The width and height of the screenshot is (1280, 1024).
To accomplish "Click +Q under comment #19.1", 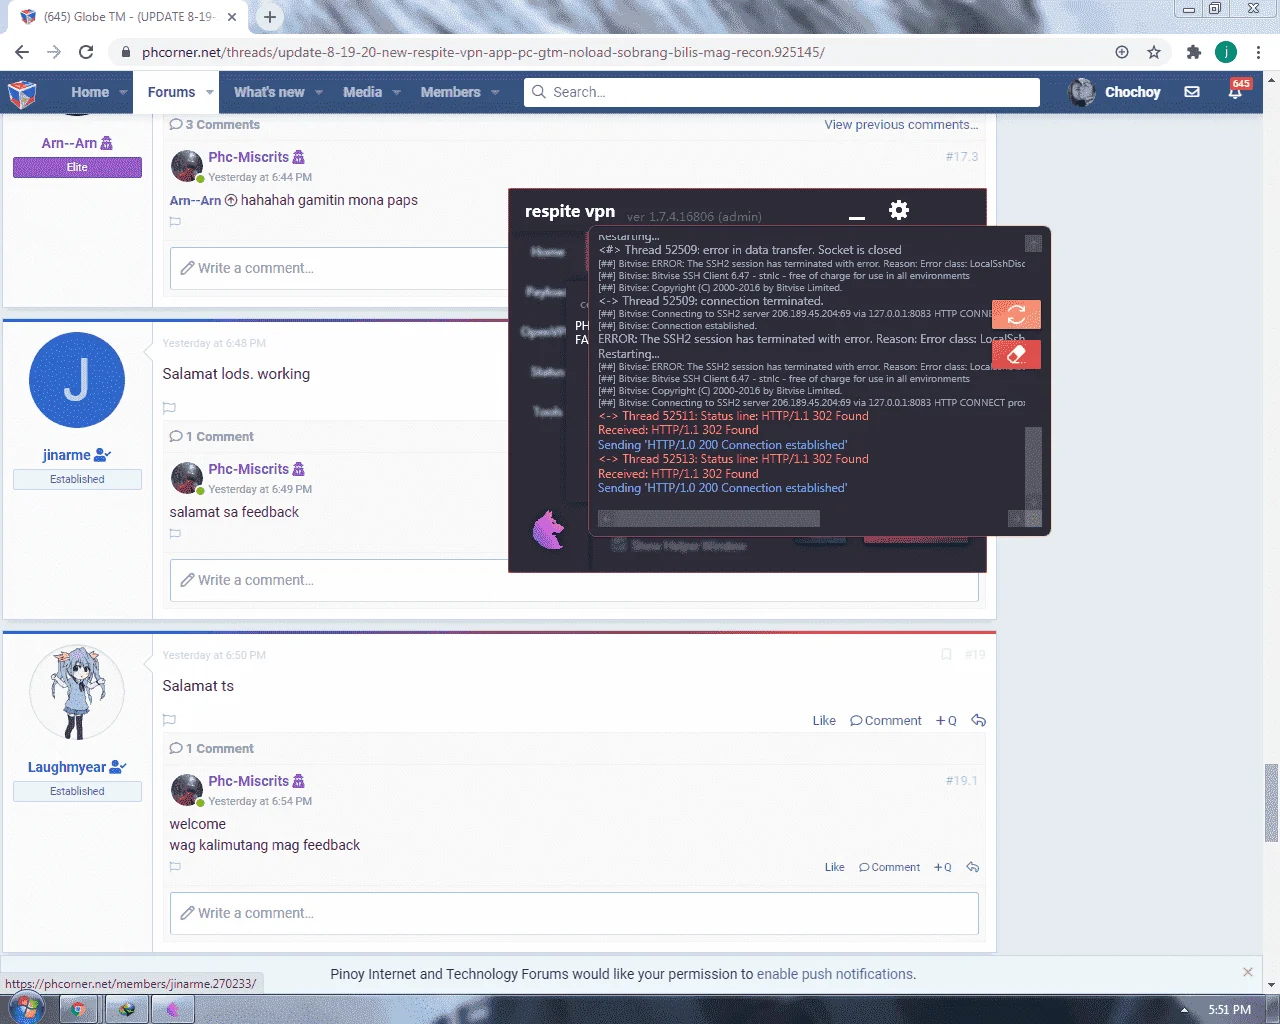I will point(942,867).
